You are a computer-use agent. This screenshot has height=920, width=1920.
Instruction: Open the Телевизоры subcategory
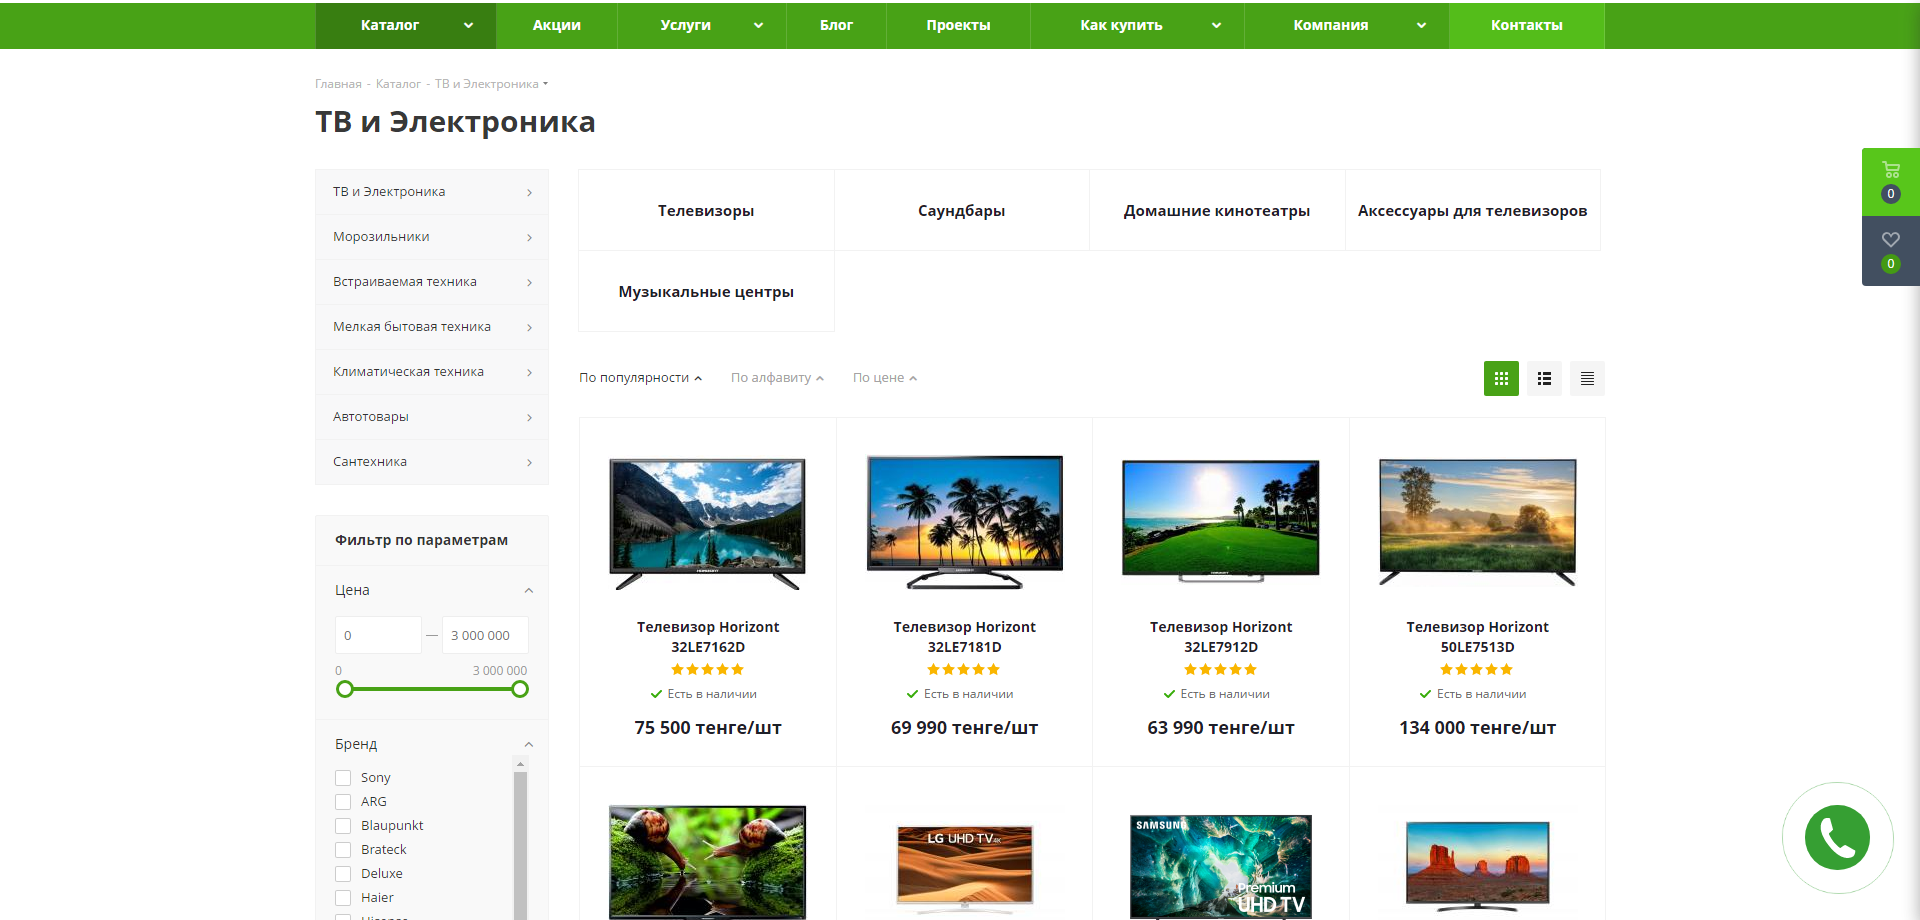(x=706, y=210)
